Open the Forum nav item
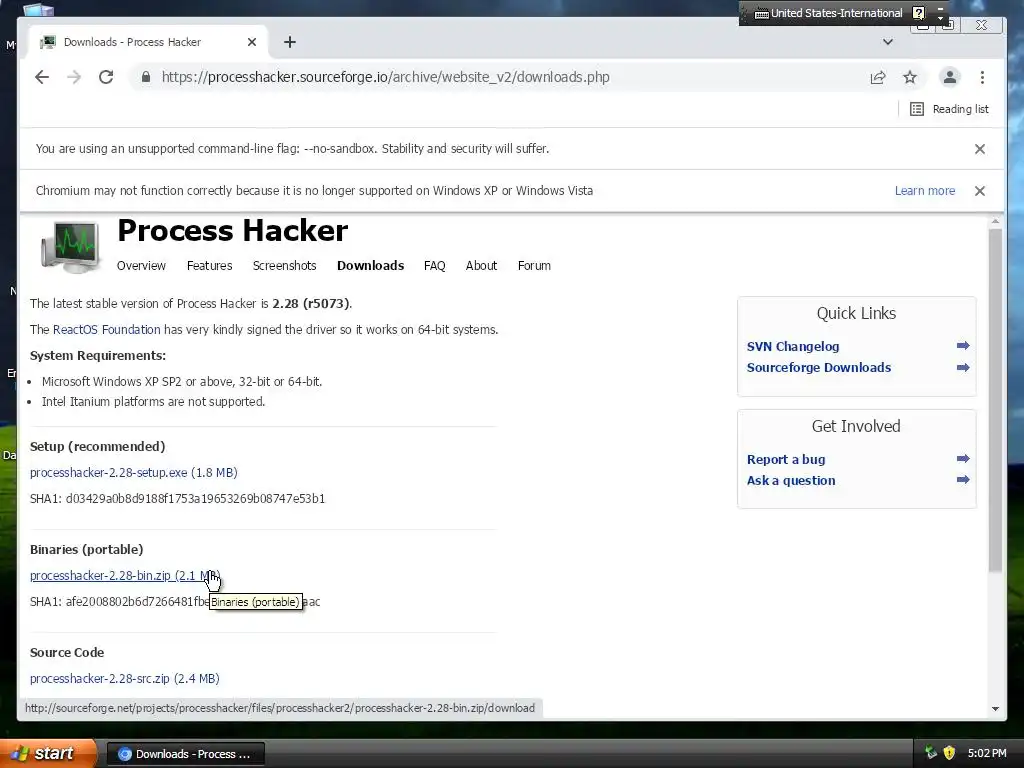1024x768 pixels. coord(534,266)
